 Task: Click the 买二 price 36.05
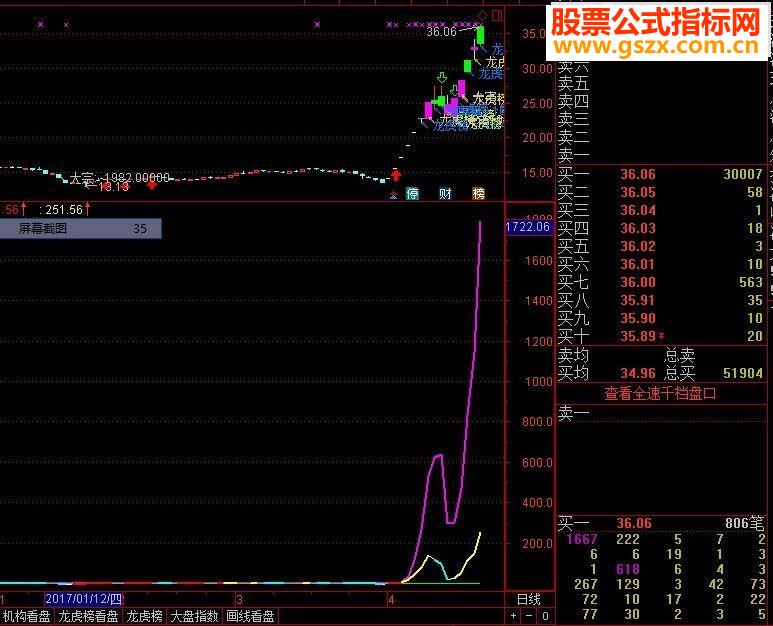pos(638,192)
